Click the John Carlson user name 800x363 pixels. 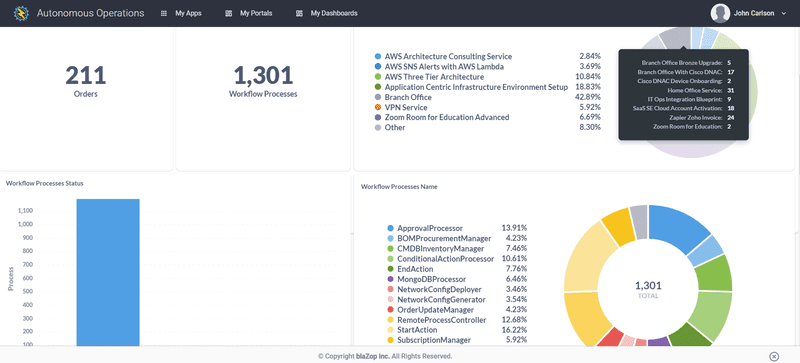point(754,14)
